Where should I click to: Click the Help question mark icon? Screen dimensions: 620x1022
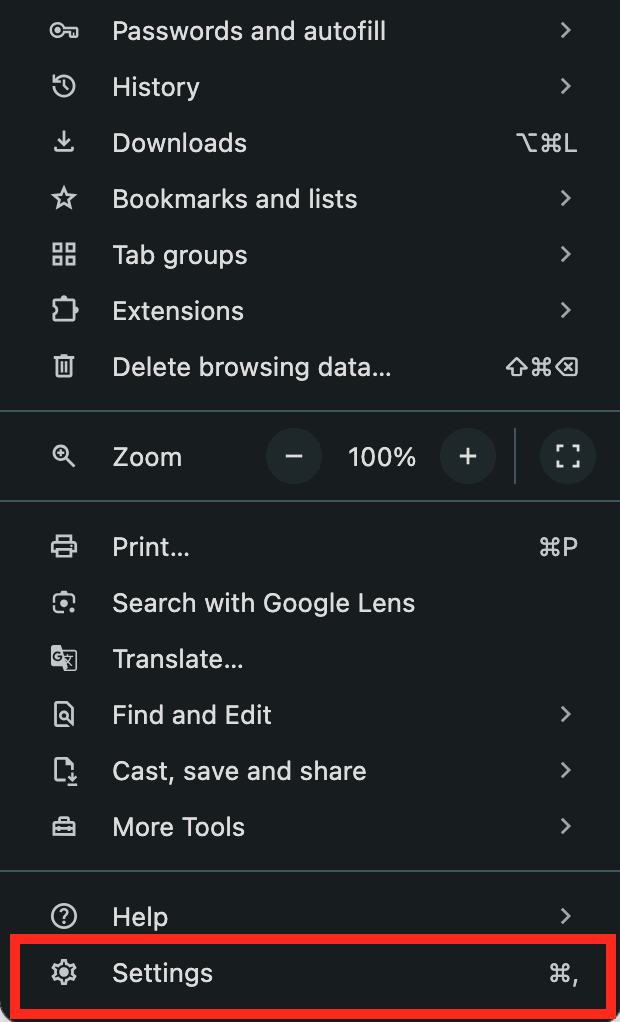click(x=64, y=917)
